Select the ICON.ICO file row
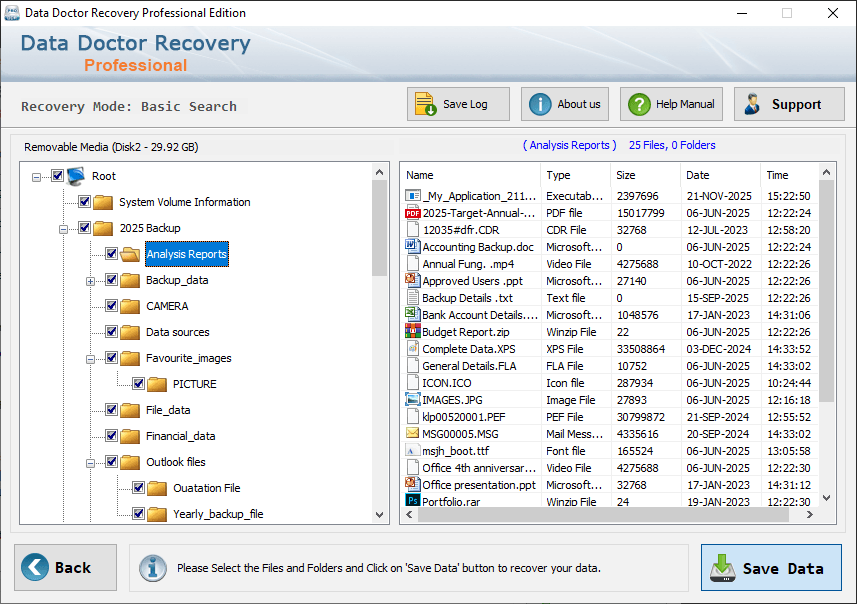The height and width of the screenshot is (604, 857). click(x=609, y=383)
